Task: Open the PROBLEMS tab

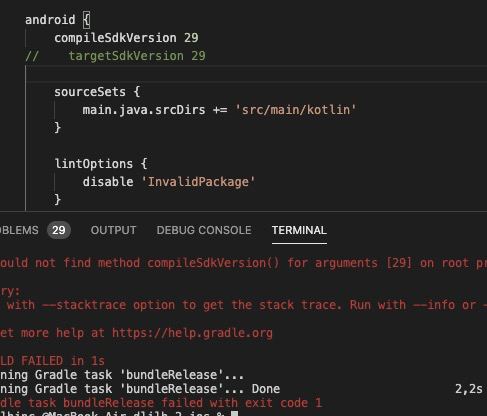Action: pyautogui.click(x=19, y=230)
